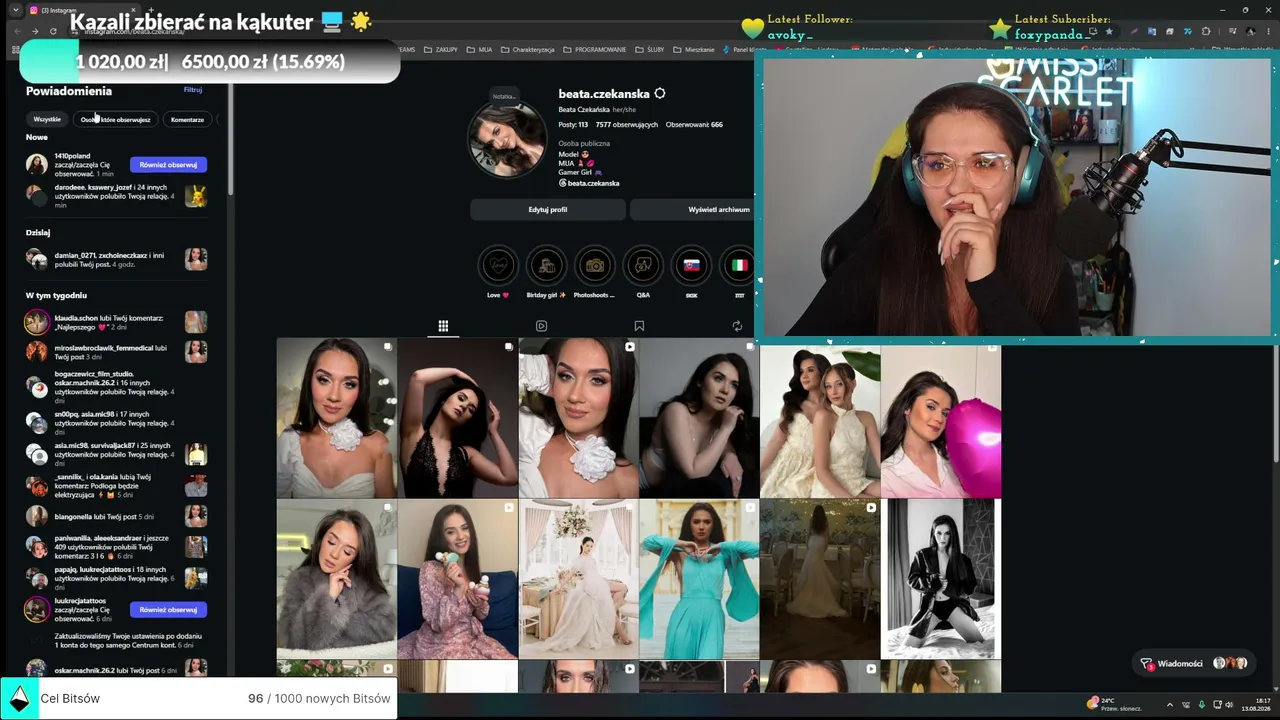
Task: Click the Instagram browser tab
Action: coord(85,10)
